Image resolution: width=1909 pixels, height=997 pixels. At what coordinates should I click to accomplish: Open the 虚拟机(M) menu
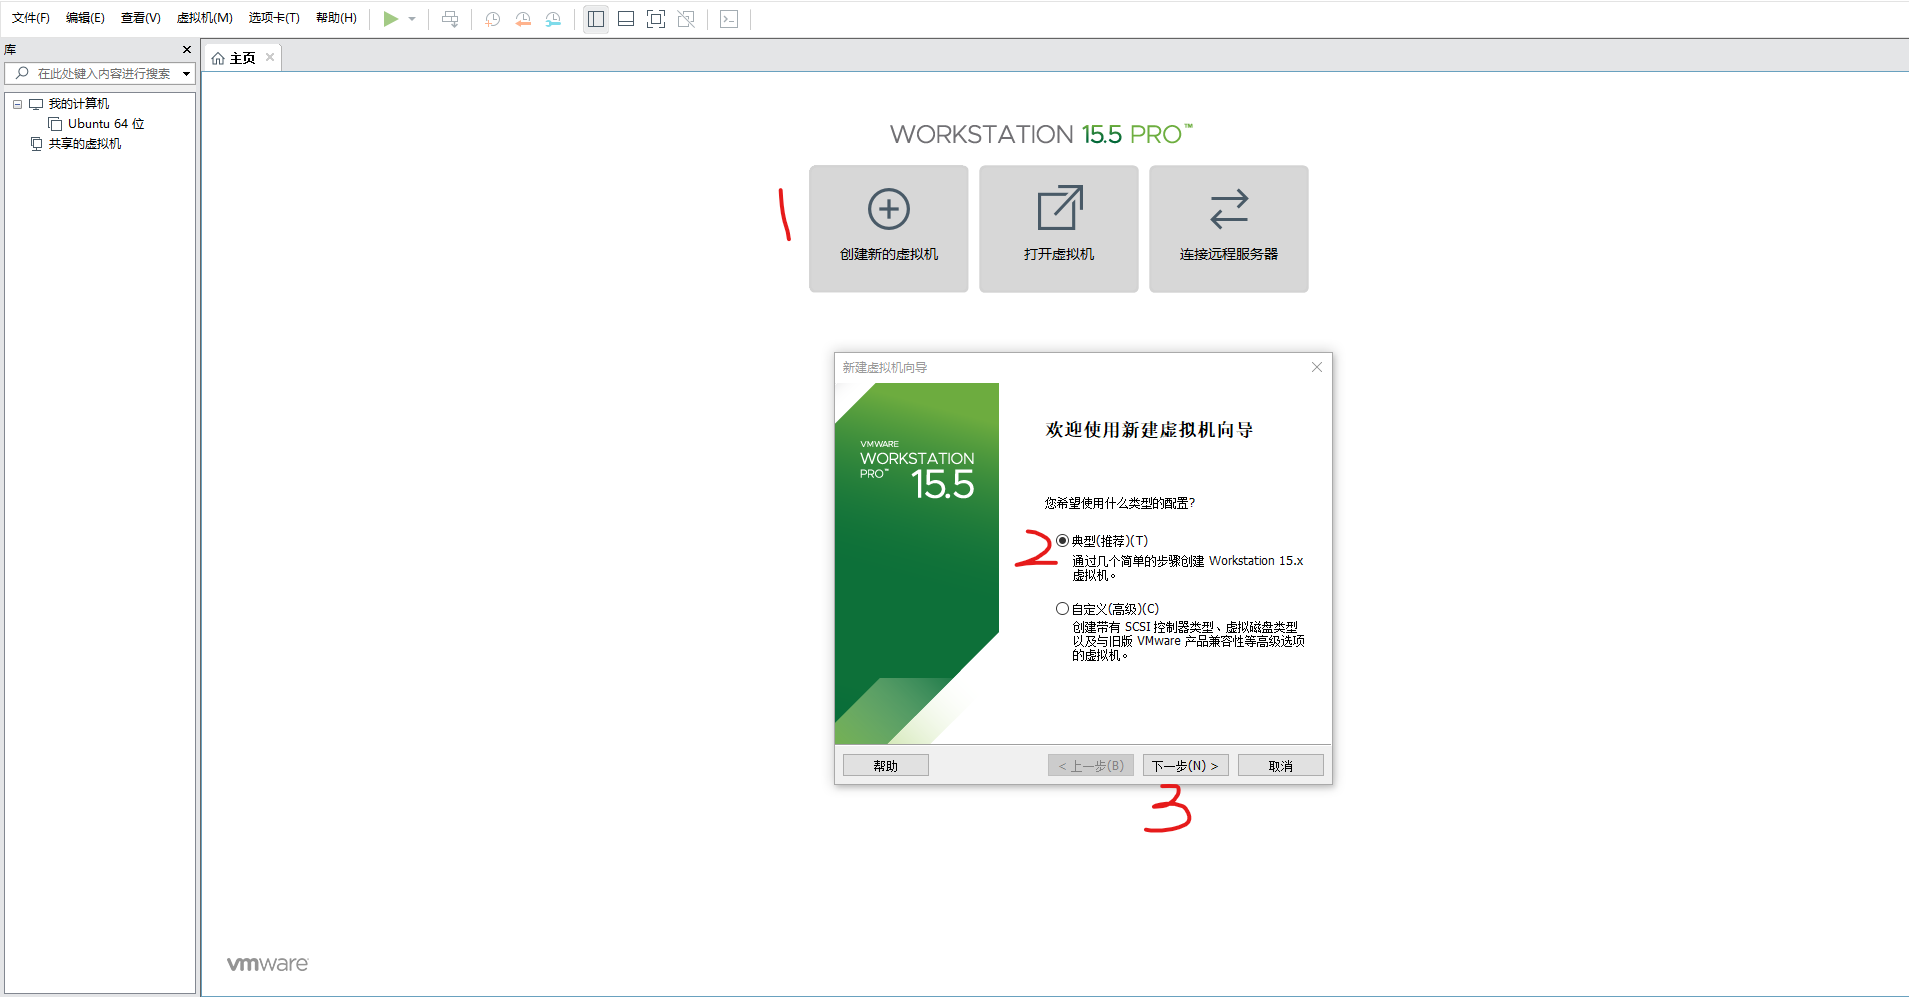pyautogui.click(x=204, y=17)
